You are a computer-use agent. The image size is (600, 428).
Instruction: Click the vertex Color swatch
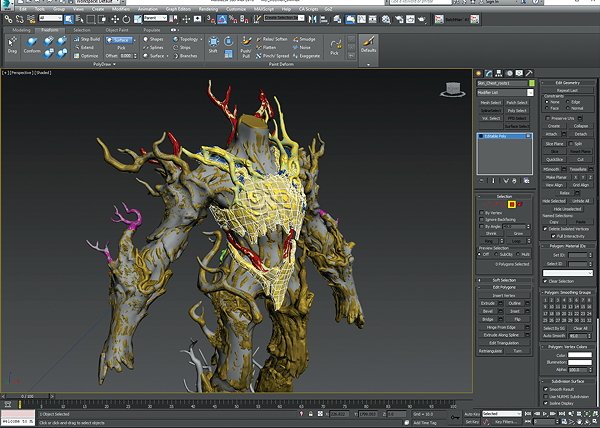tap(580, 355)
